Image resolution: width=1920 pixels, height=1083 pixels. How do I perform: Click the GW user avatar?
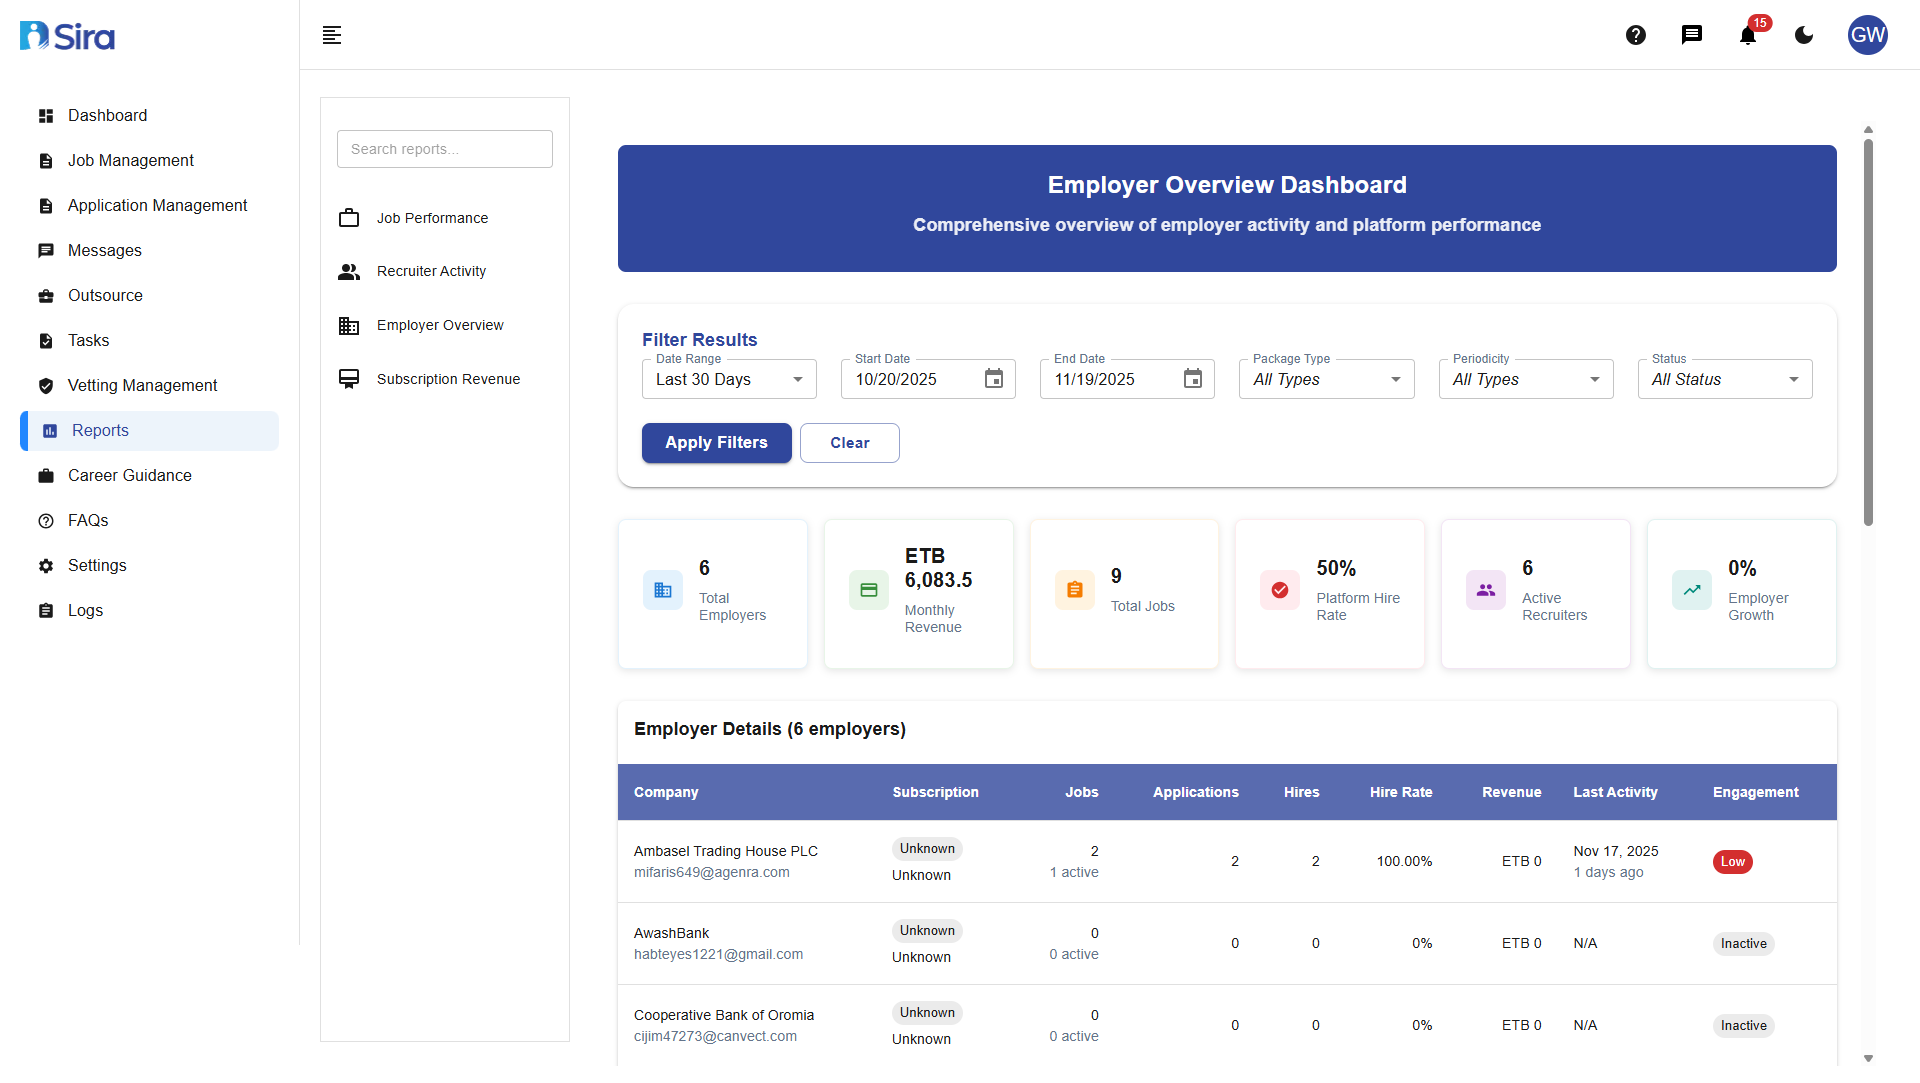[x=1868, y=35]
